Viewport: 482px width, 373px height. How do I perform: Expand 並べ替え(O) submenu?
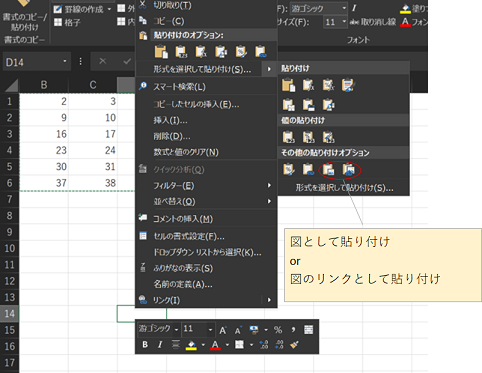[206, 201]
